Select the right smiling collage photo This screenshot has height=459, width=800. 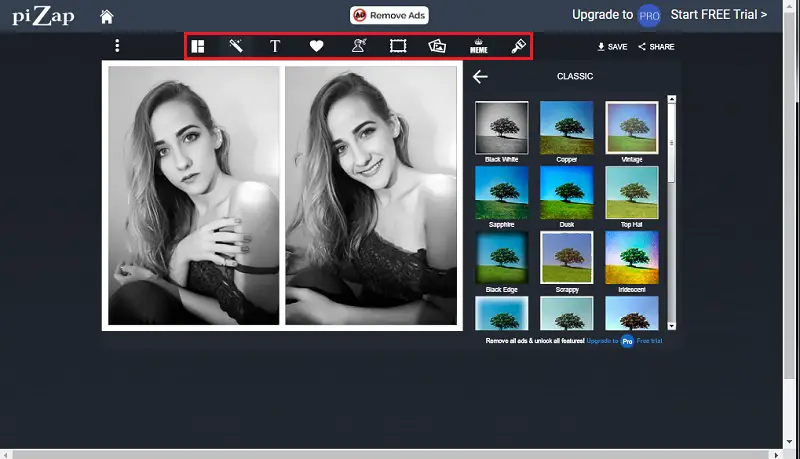[x=371, y=195]
